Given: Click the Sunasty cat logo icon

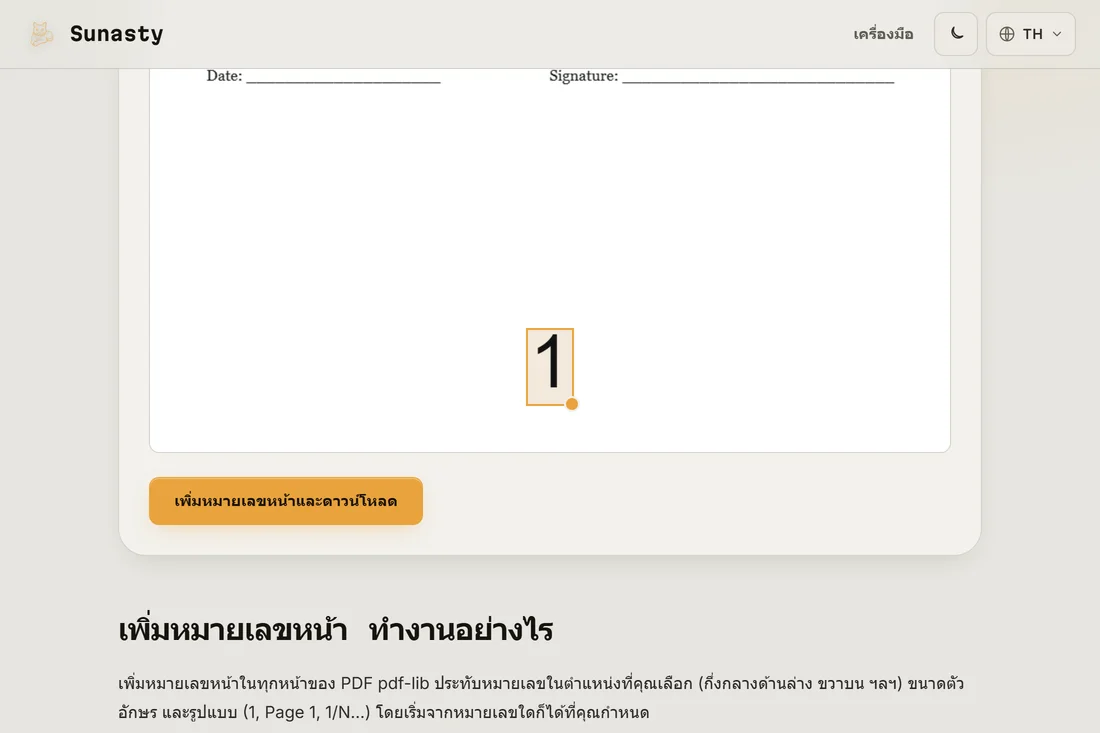Looking at the screenshot, I should pos(41,34).
